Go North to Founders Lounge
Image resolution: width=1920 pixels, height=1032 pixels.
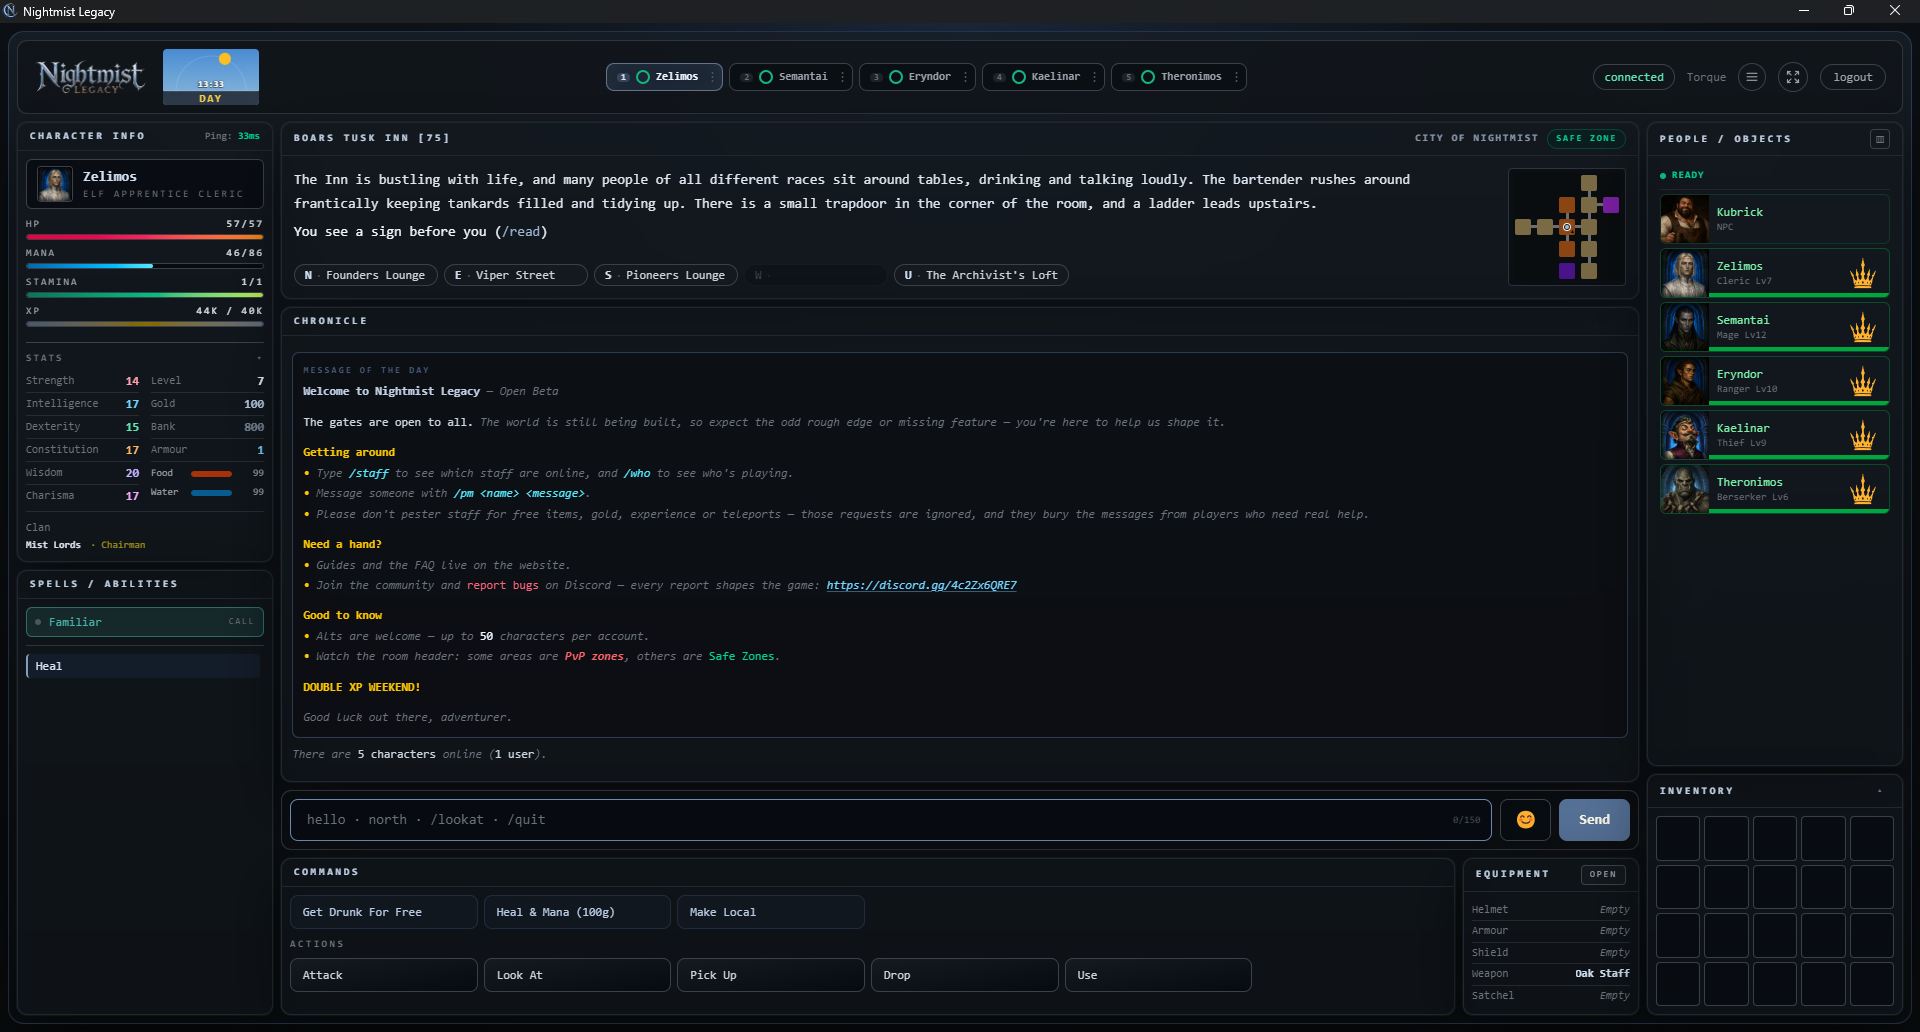pyautogui.click(x=365, y=275)
